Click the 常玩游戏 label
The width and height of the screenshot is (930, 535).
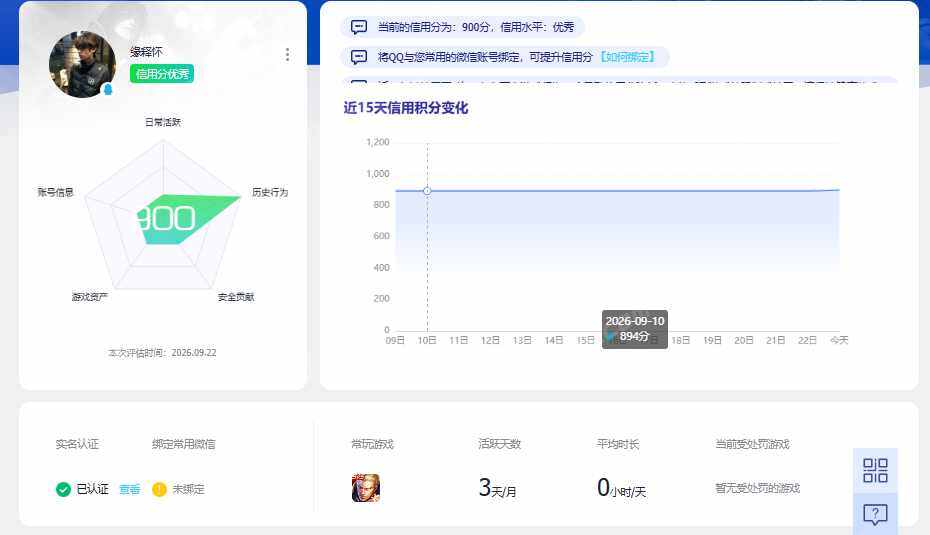[x=372, y=444]
